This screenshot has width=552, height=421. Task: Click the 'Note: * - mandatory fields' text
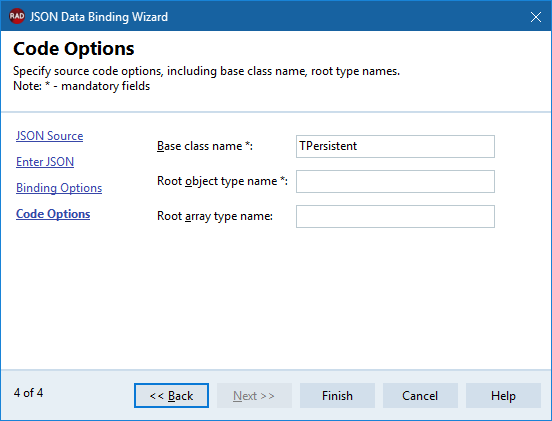click(82, 86)
